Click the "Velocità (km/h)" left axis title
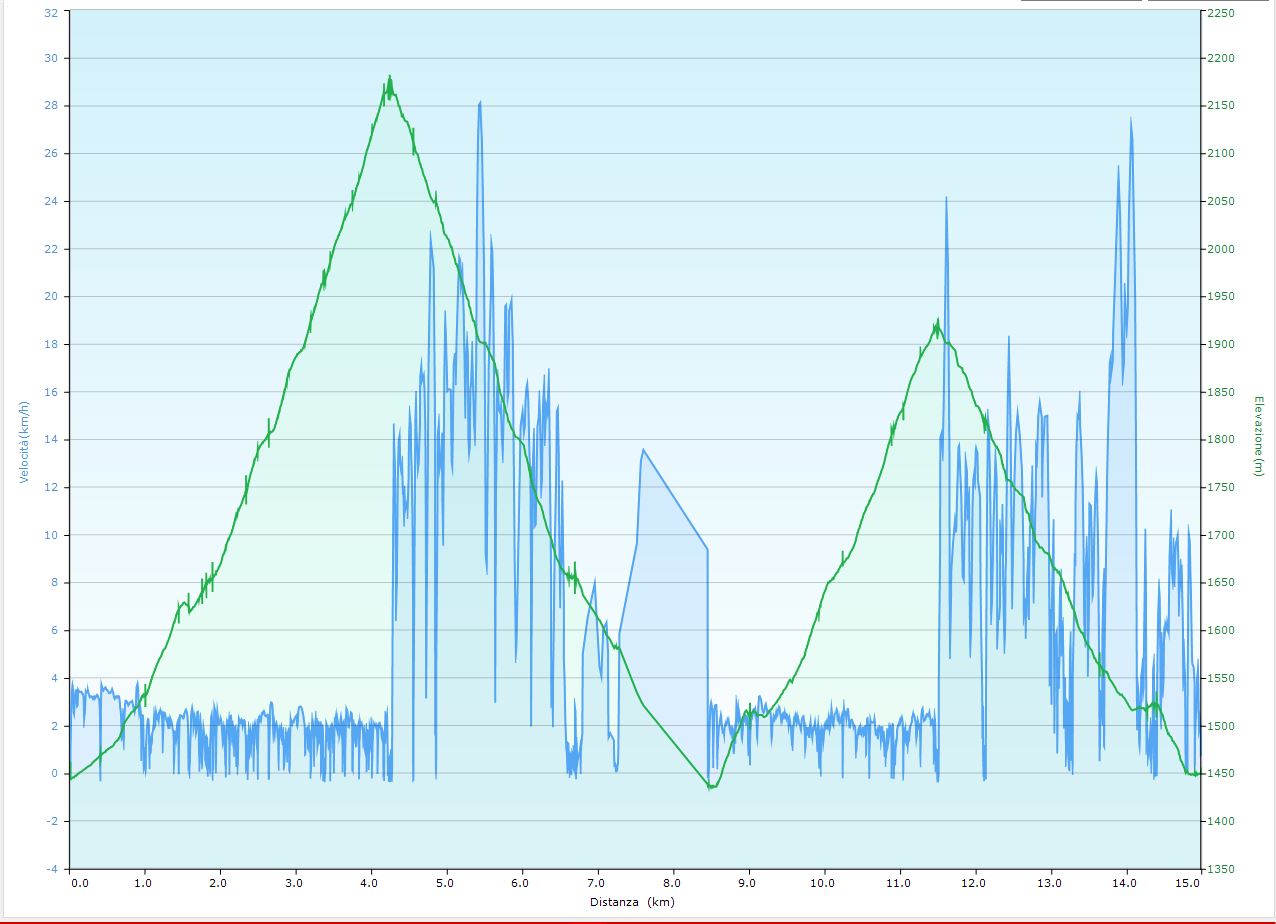The image size is (1276, 924). tap(24, 441)
